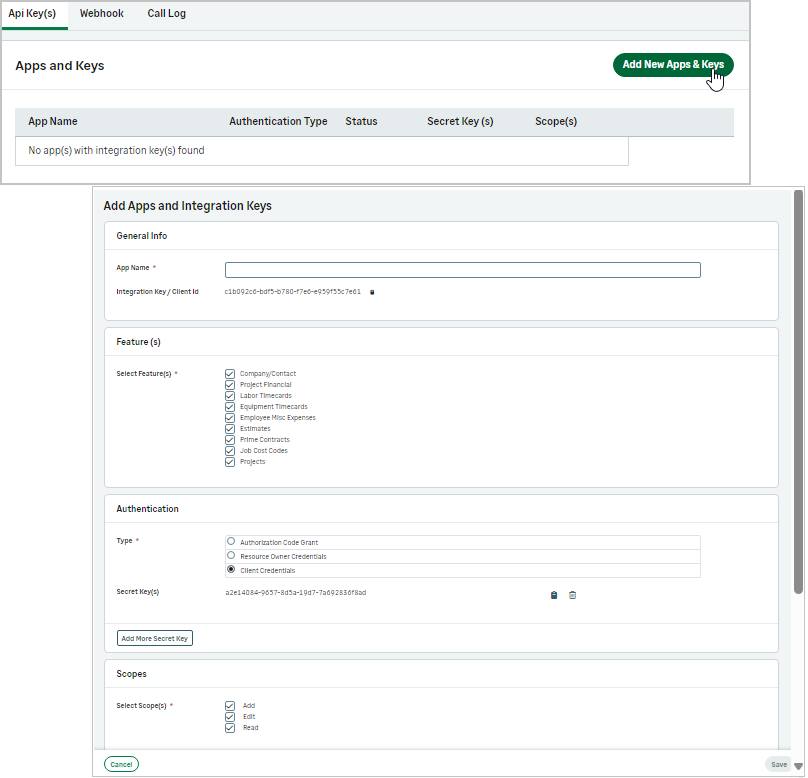Click the Scope(s) column header

point(556,122)
